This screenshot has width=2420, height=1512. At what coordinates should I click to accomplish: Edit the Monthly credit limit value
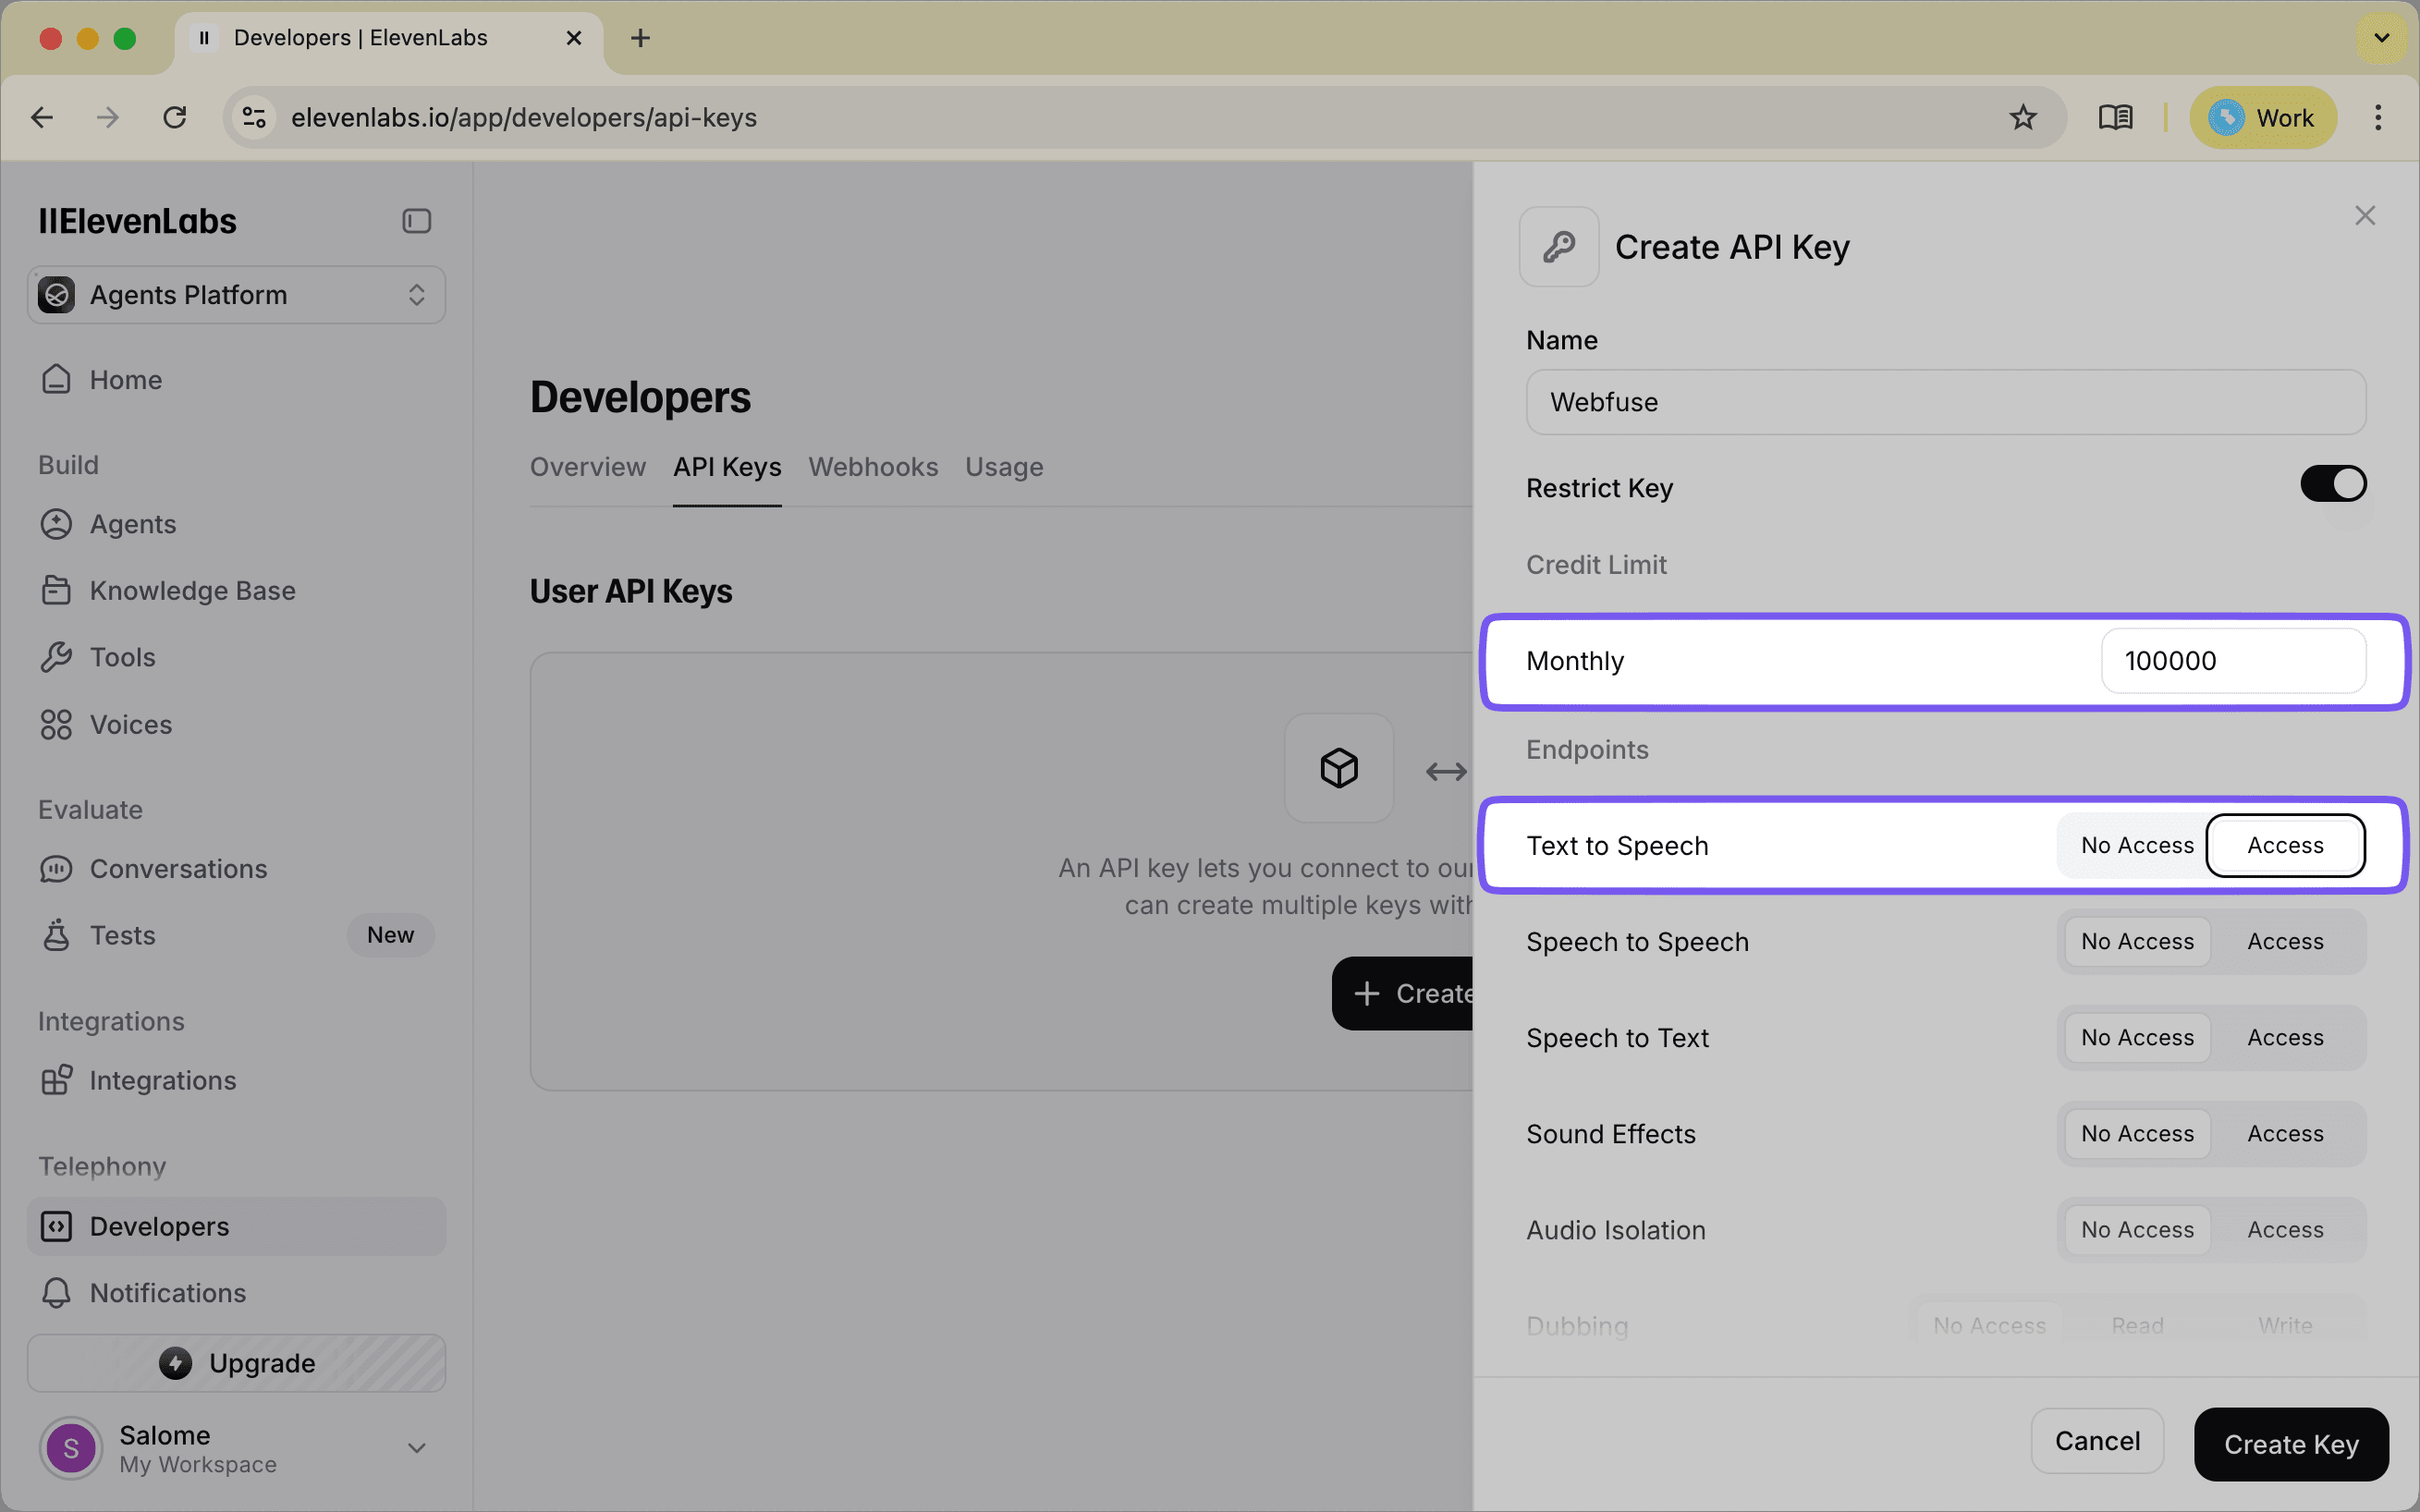[x=2234, y=660]
